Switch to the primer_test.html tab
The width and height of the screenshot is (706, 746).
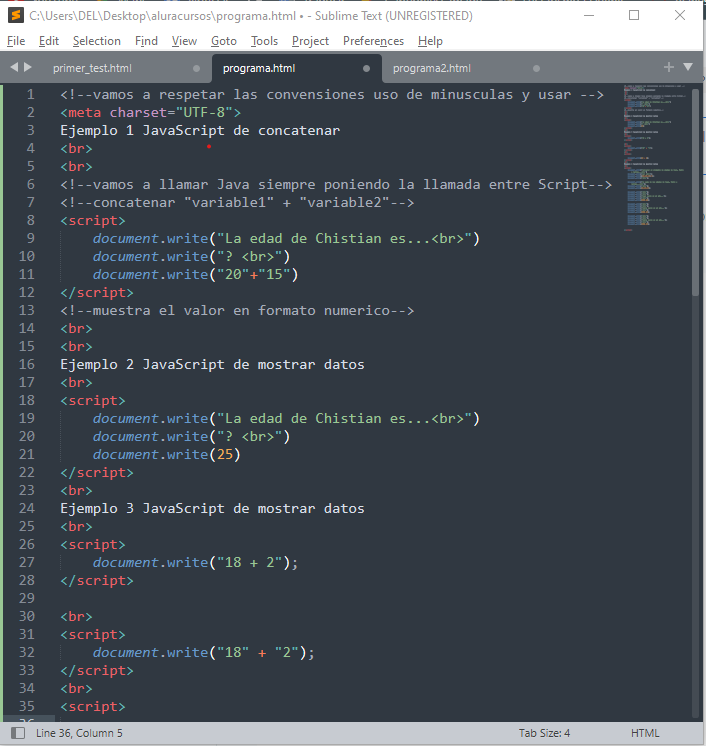click(x=92, y=69)
